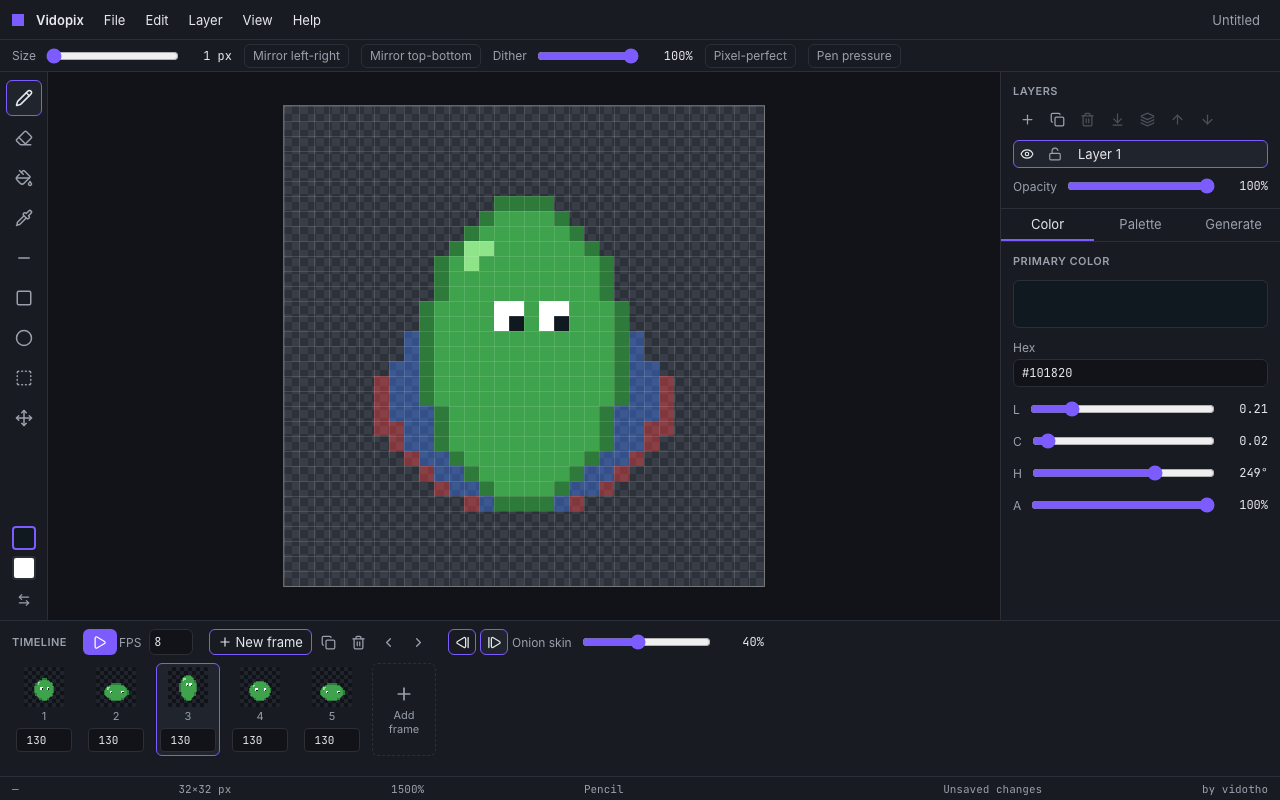Enable Pen pressure
This screenshot has width=1280, height=800.
click(x=854, y=56)
